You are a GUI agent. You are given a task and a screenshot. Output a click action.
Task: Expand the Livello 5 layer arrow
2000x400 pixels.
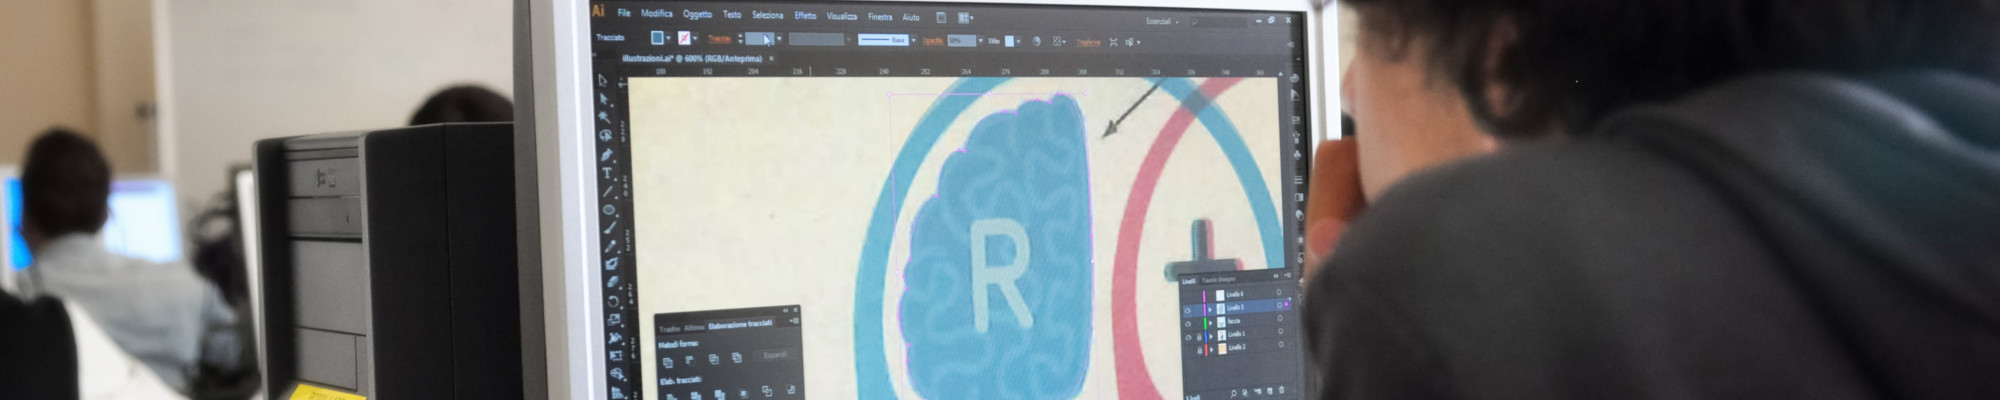coord(1210,310)
